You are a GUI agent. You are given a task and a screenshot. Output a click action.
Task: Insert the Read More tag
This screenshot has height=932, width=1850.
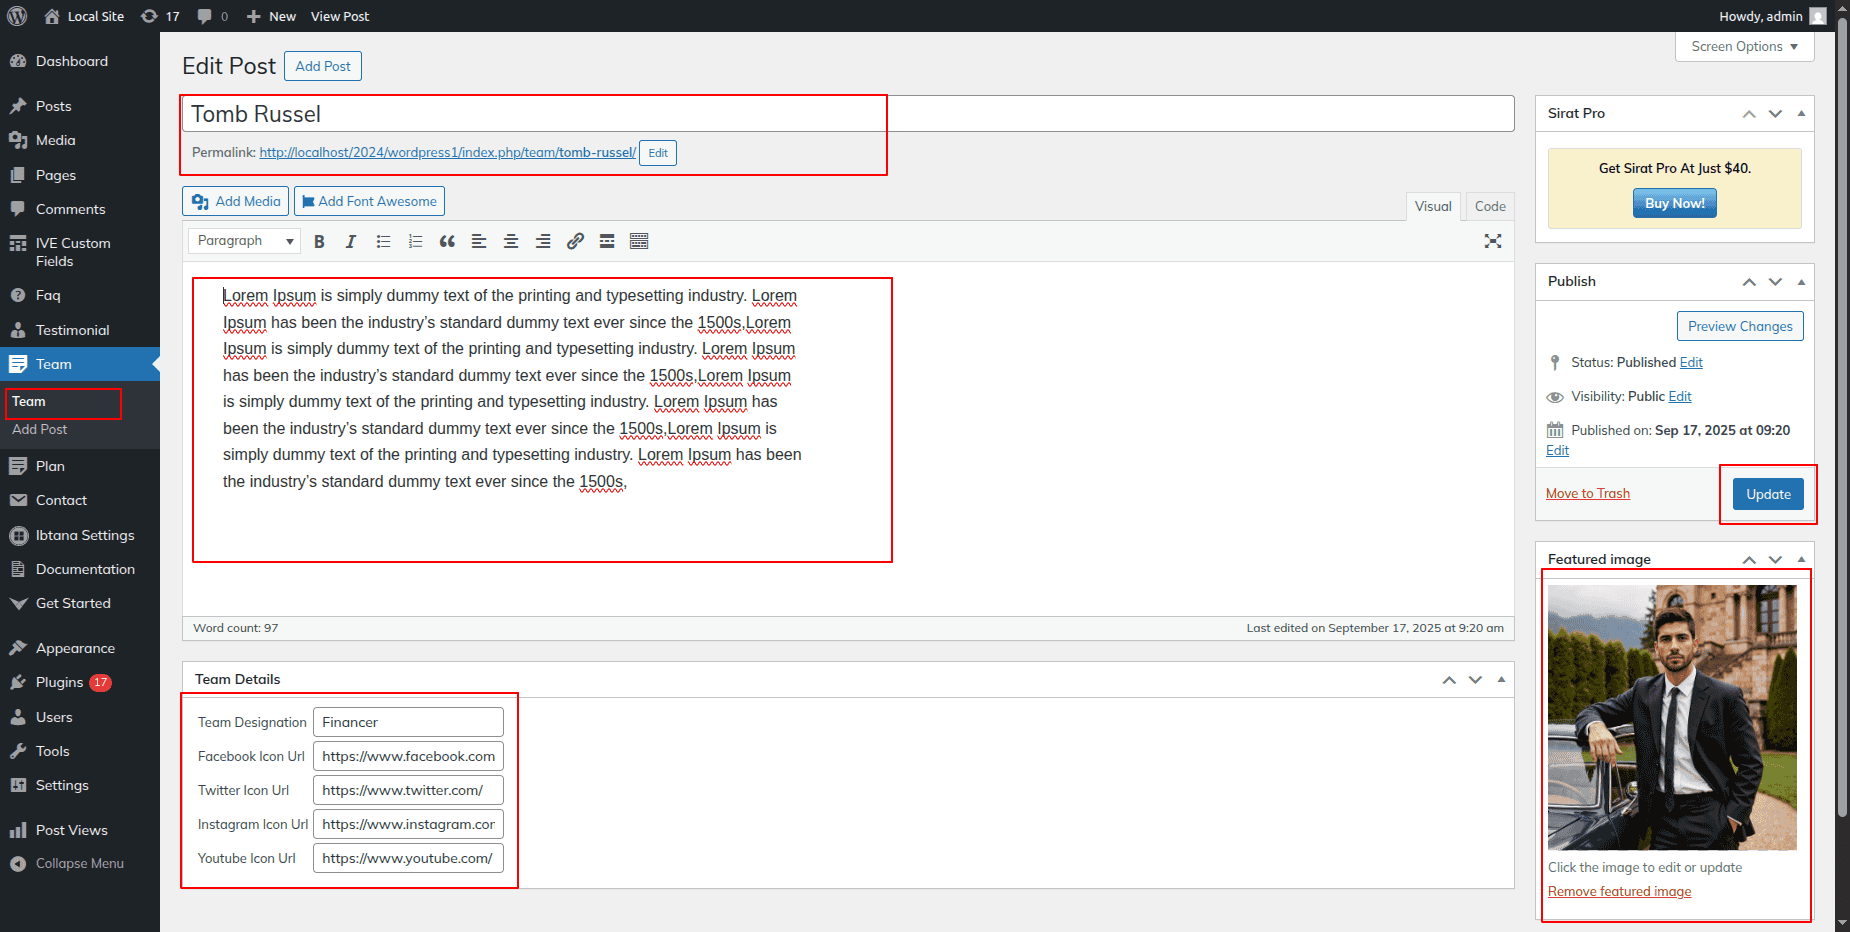pos(607,241)
